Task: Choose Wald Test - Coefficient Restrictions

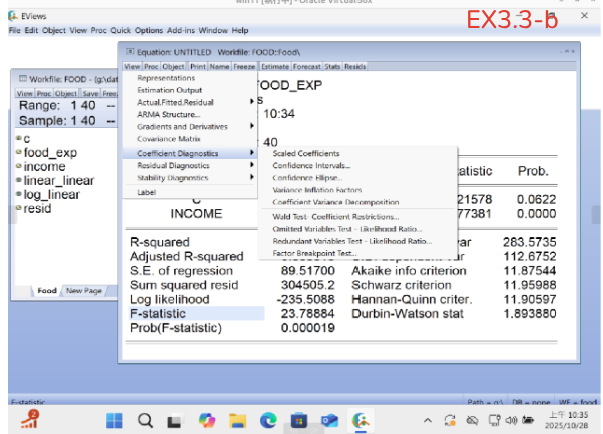Action: coord(335,216)
